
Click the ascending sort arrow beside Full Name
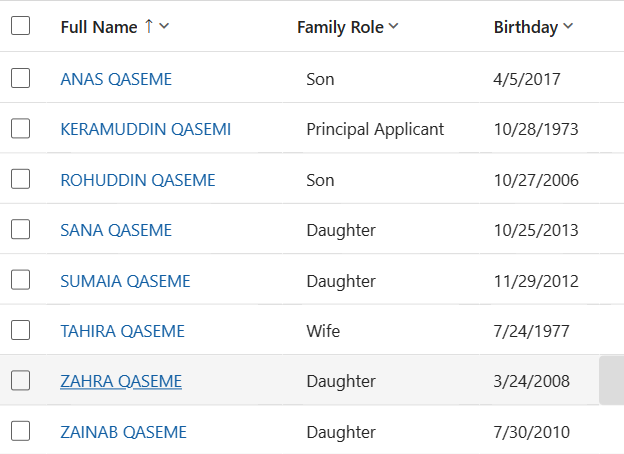pos(149,26)
